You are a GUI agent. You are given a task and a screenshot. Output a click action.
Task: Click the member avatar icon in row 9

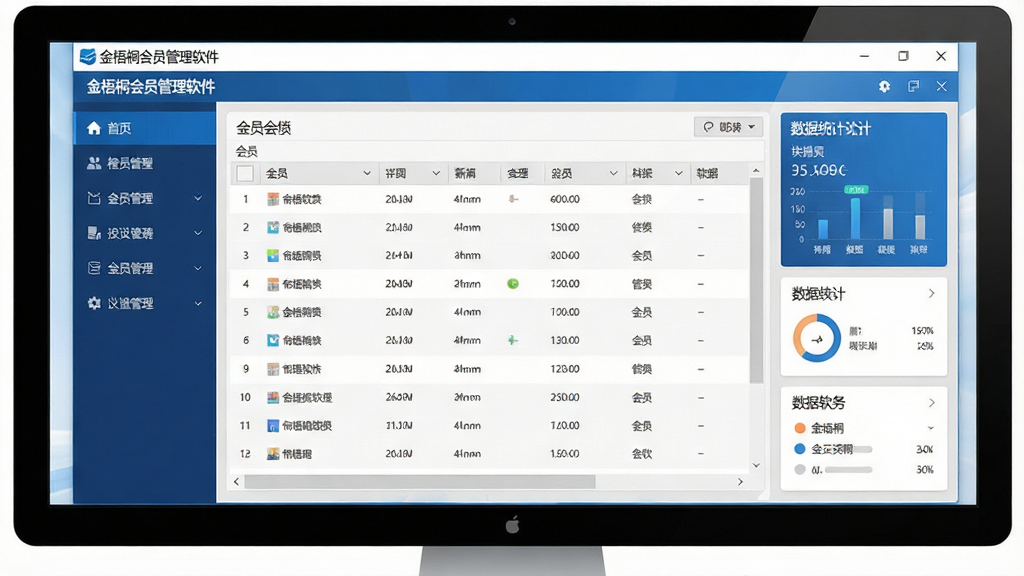[273, 369]
